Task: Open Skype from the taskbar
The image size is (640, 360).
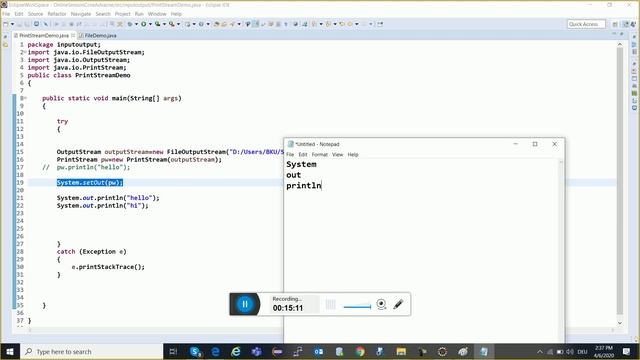Action: (196, 351)
